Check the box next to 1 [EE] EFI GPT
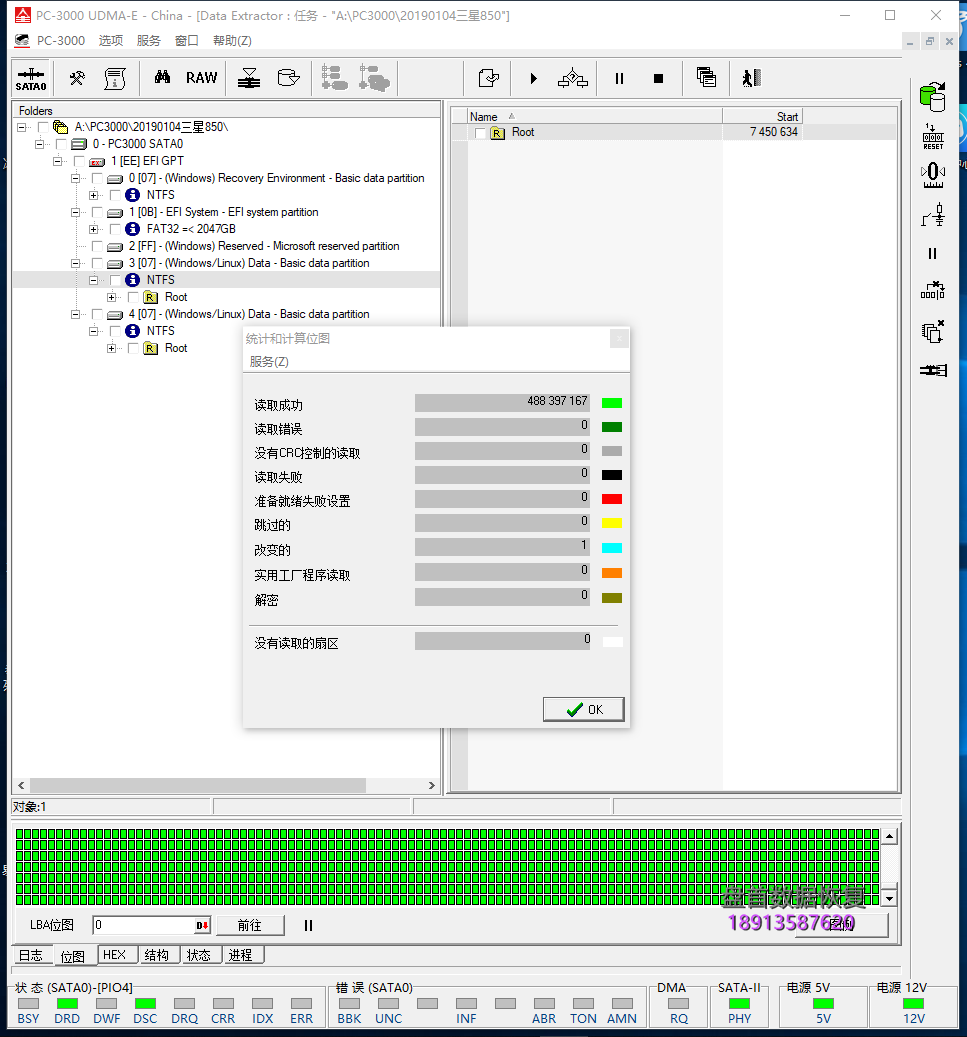Viewport: 967px width, 1037px height. 79,161
